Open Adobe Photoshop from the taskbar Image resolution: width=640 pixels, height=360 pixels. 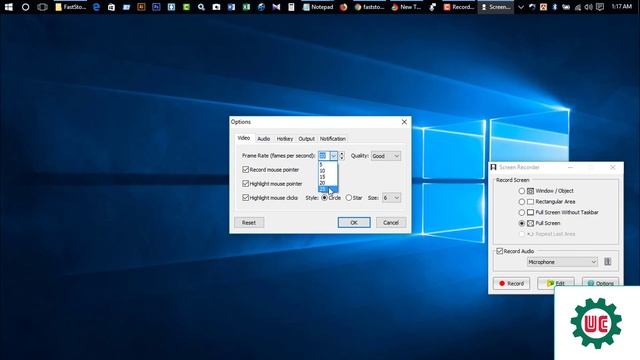156,7
